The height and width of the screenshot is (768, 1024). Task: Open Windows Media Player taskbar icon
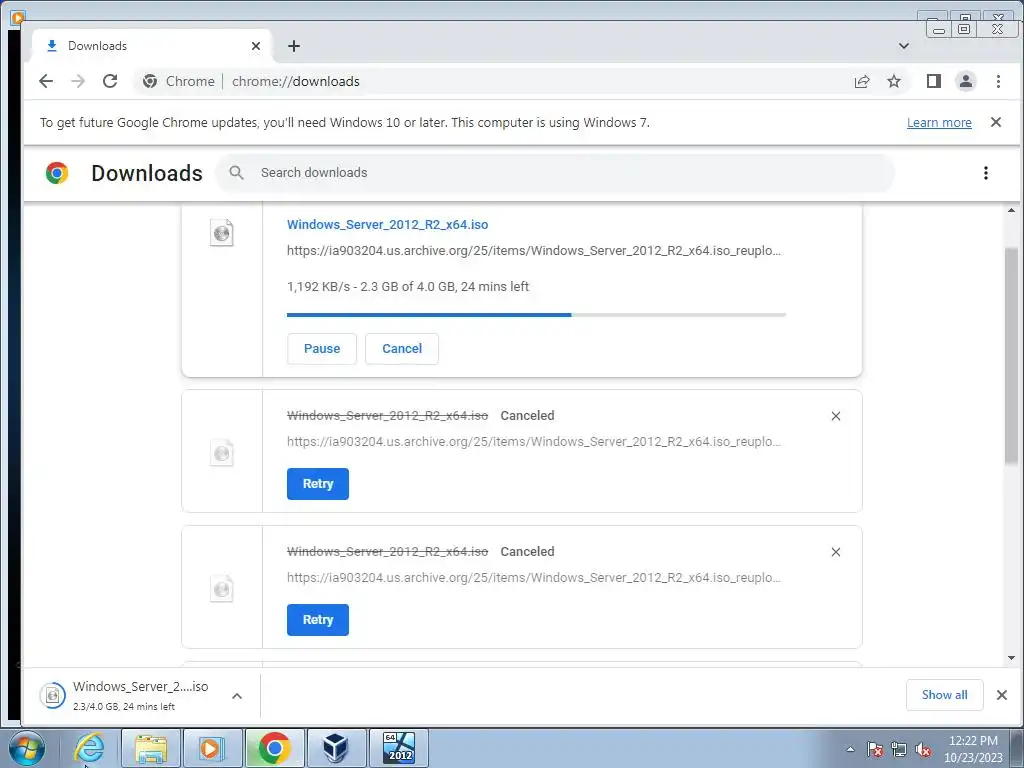pyautogui.click(x=212, y=748)
